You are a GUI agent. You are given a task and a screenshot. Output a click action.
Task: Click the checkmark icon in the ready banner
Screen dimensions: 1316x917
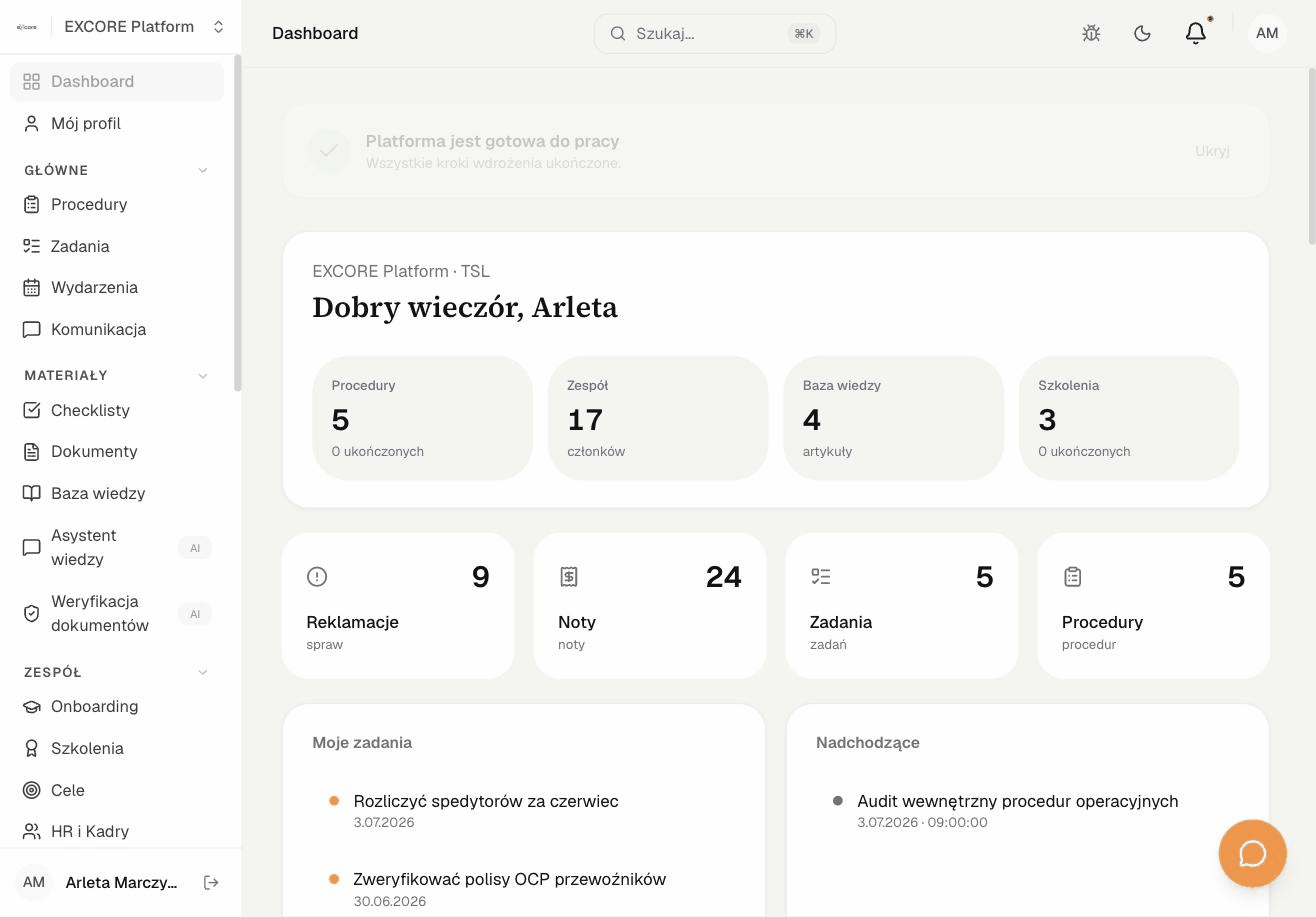[x=329, y=151]
